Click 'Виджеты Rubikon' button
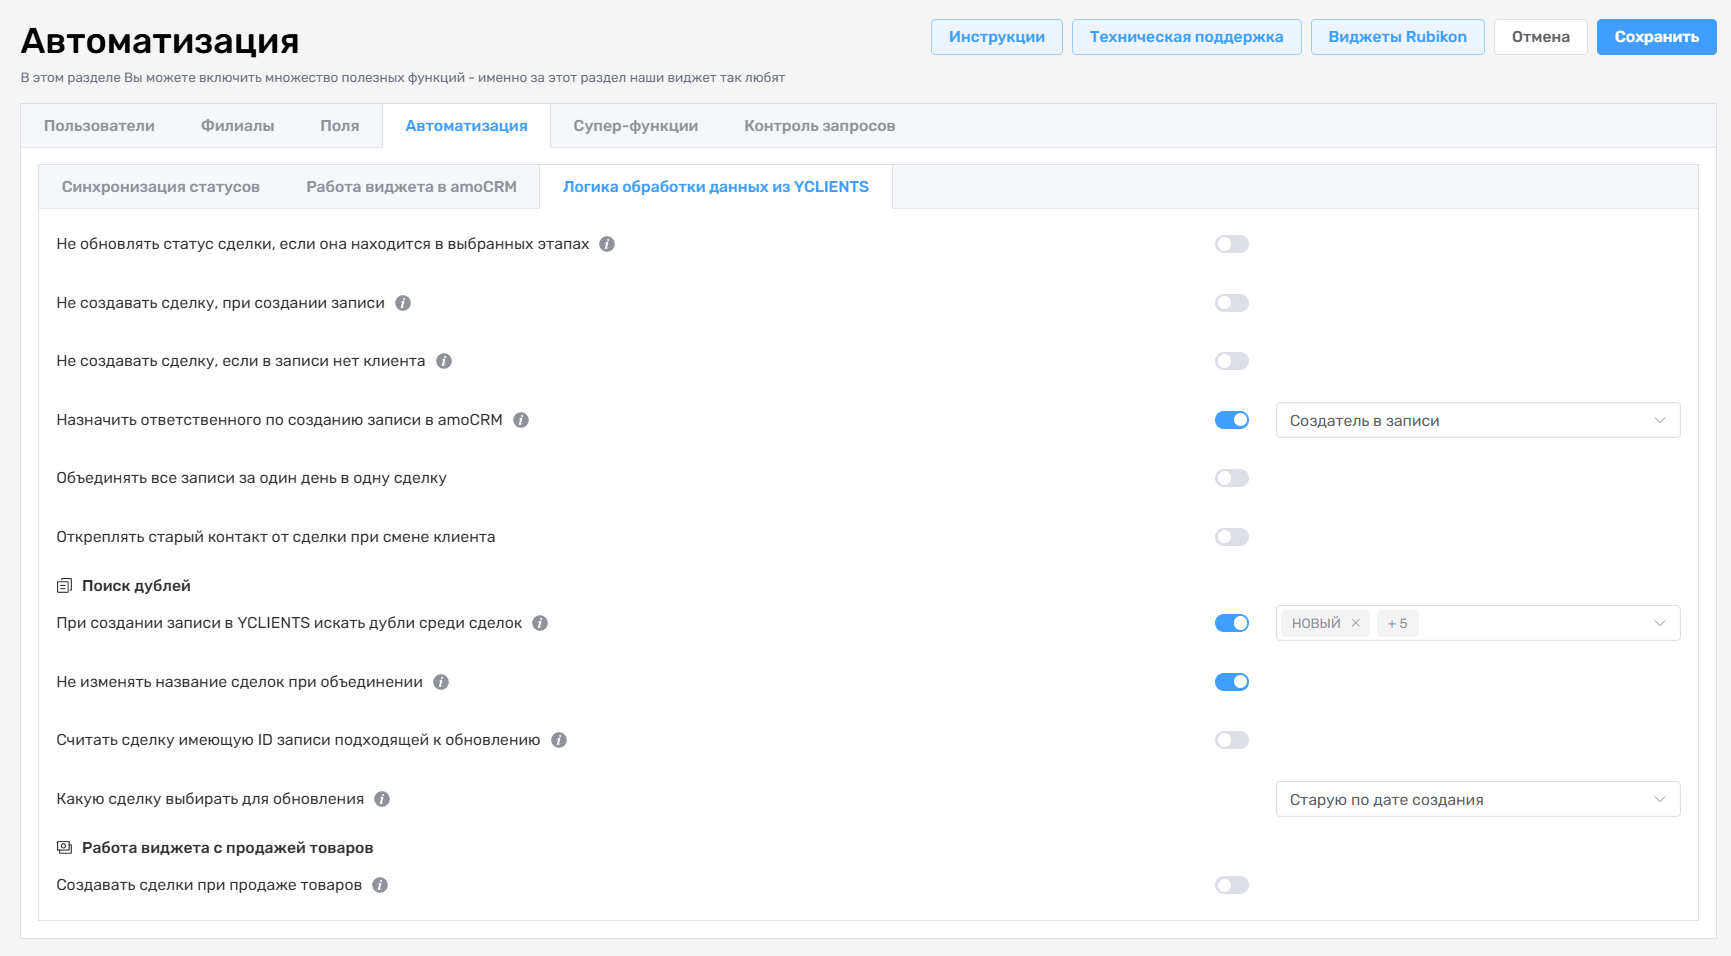The width and height of the screenshot is (1731, 956). [1397, 37]
